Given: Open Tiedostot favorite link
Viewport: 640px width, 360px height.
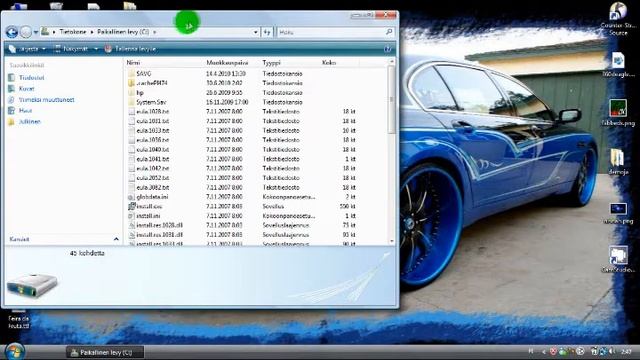Looking at the screenshot, I should [31, 78].
